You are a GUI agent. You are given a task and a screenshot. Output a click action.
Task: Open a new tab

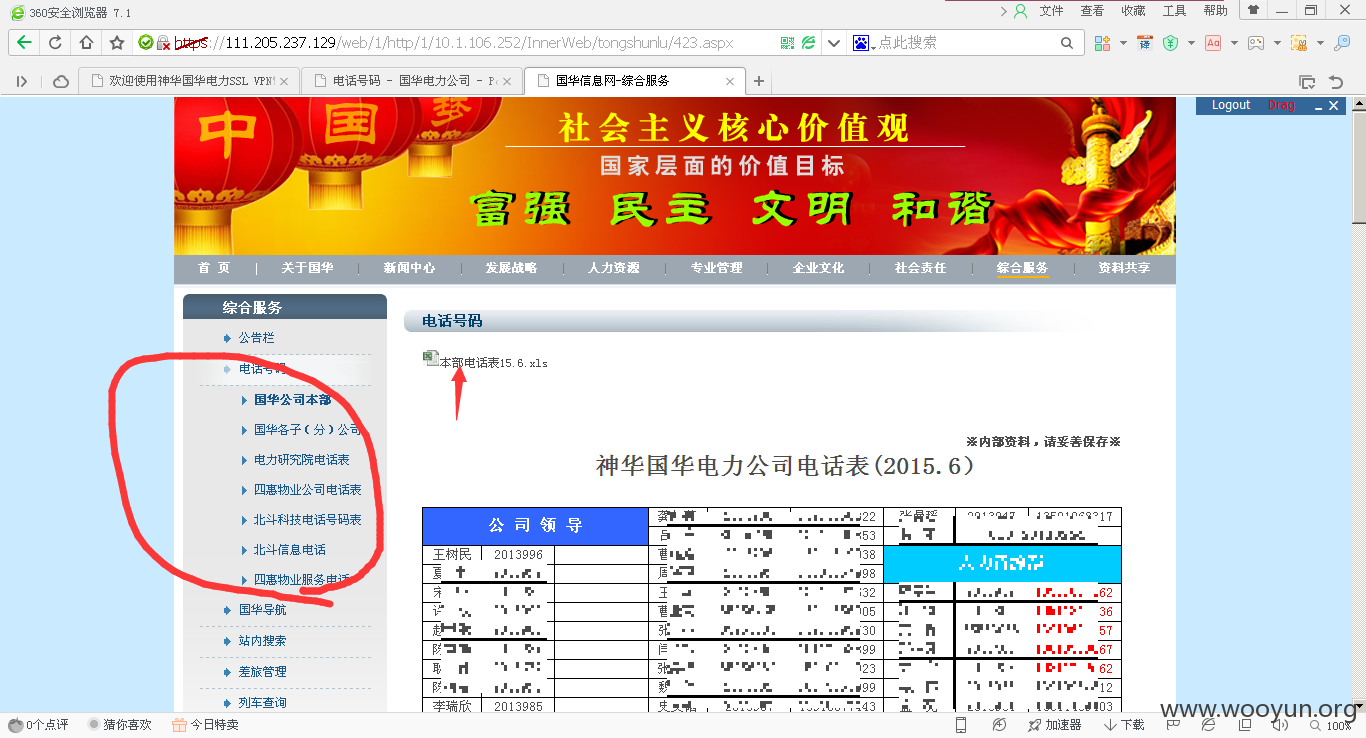(759, 81)
